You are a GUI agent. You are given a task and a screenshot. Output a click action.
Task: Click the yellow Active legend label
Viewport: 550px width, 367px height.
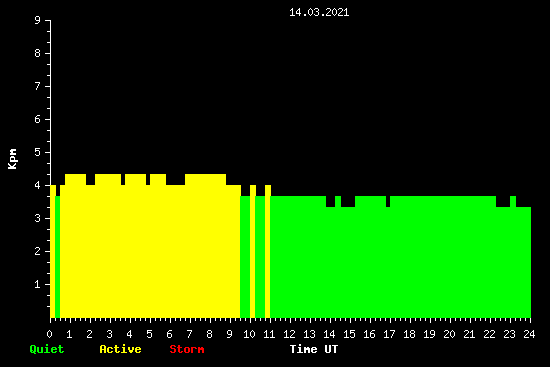click(x=120, y=349)
